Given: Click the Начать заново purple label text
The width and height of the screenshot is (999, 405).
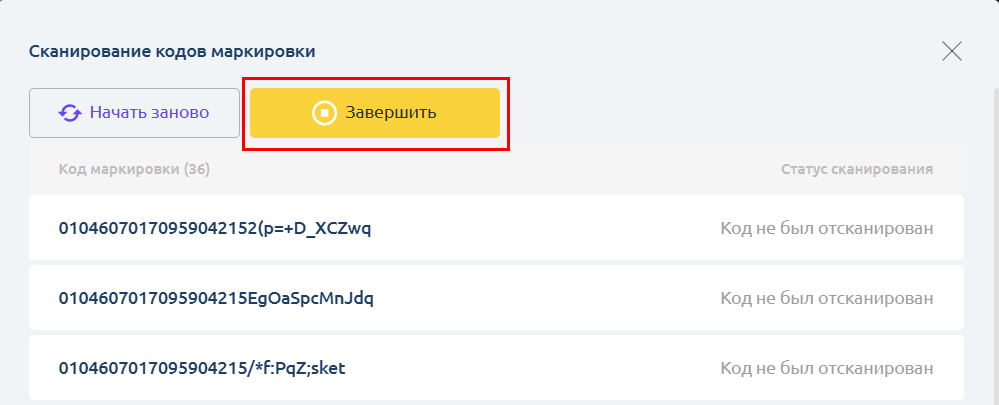Looking at the screenshot, I should (149, 113).
